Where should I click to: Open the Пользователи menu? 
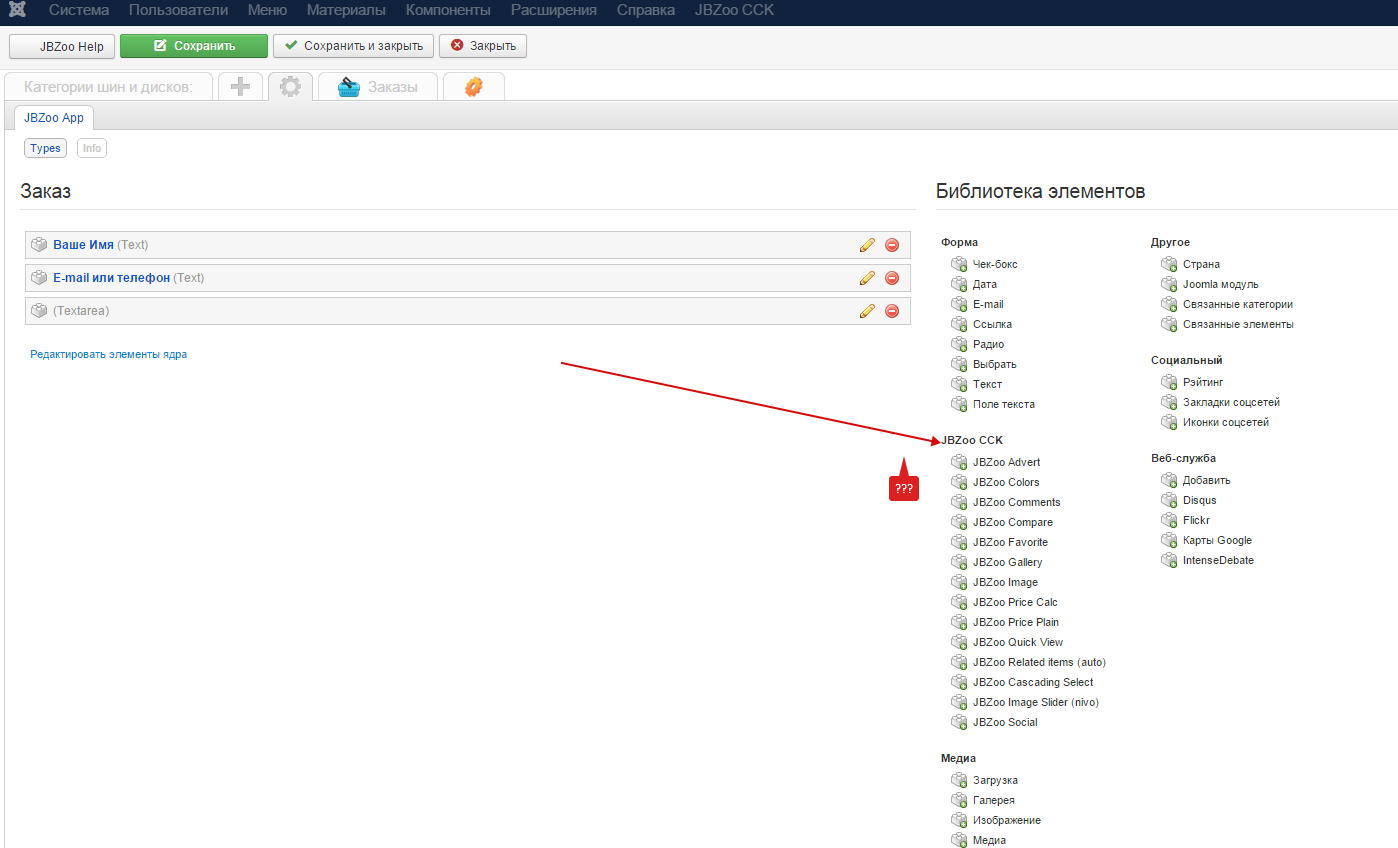(178, 10)
